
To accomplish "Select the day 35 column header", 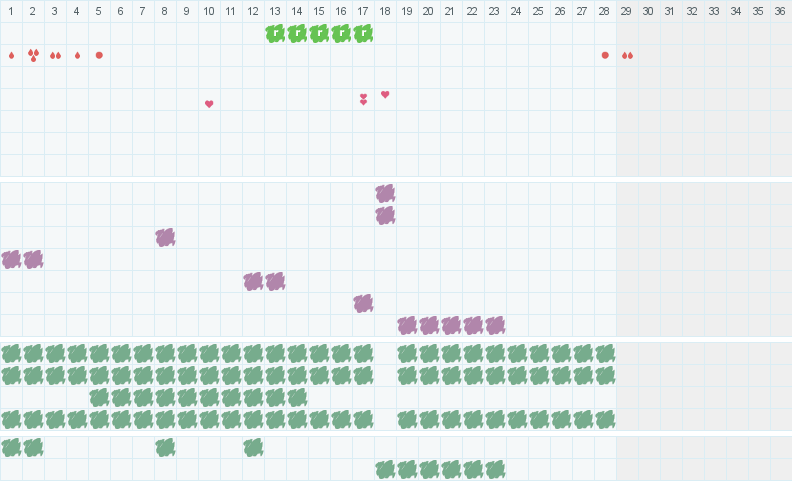I will click(759, 11).
